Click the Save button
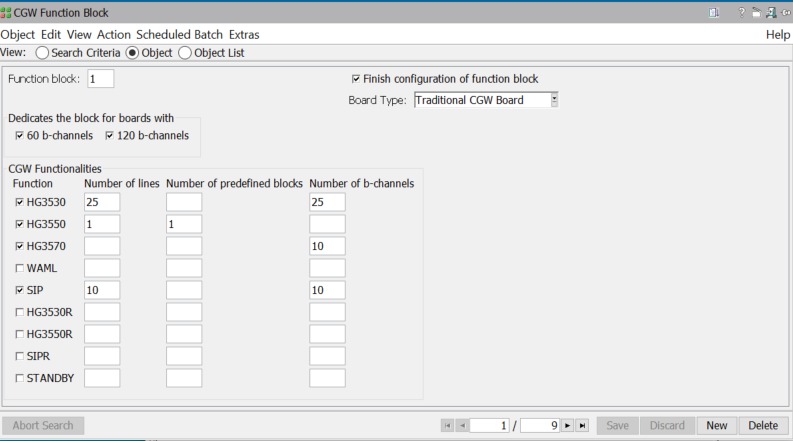 point(618,426)
